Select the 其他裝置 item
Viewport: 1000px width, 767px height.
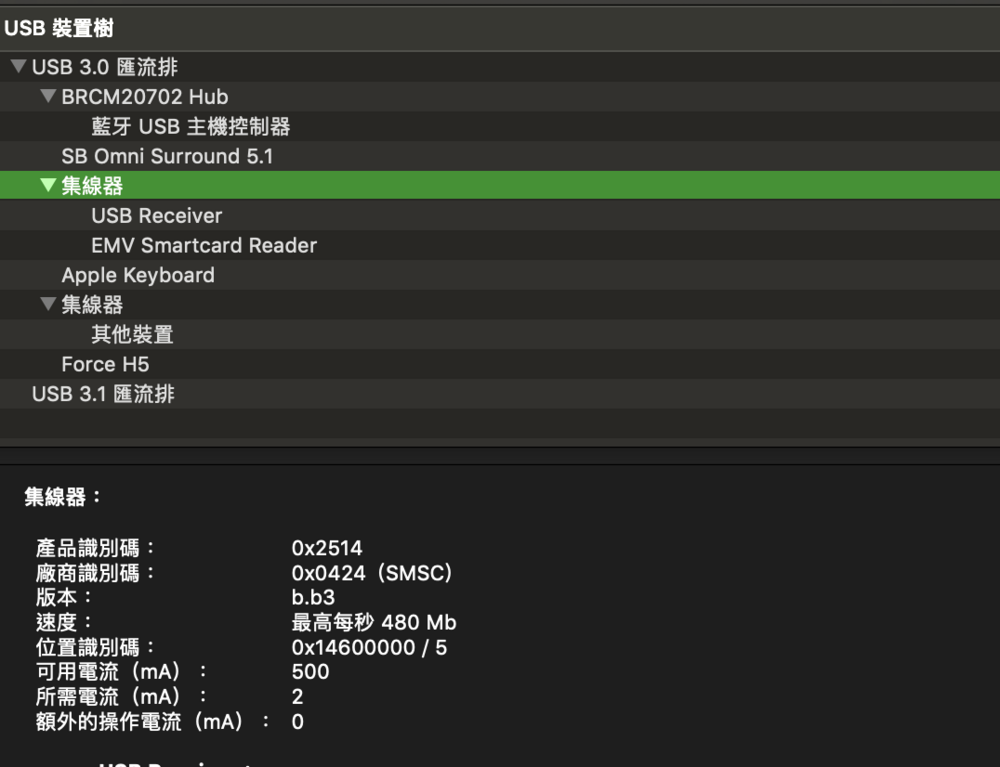click(x=132, y=335)
